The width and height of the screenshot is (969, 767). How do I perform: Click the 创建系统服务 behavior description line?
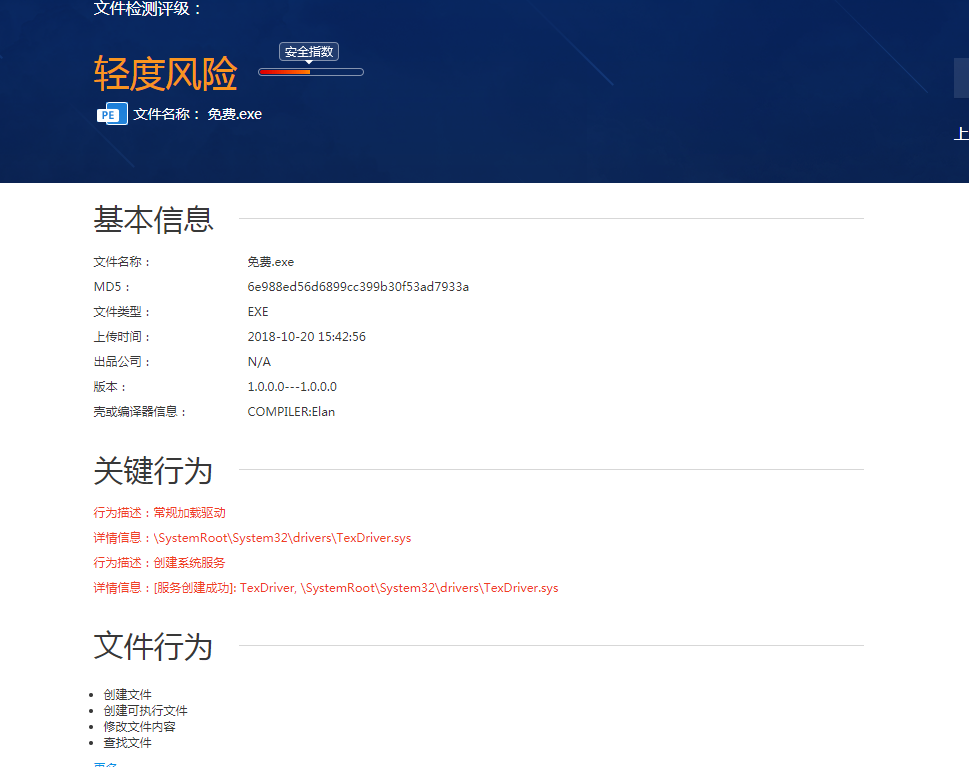coord(160,563)
